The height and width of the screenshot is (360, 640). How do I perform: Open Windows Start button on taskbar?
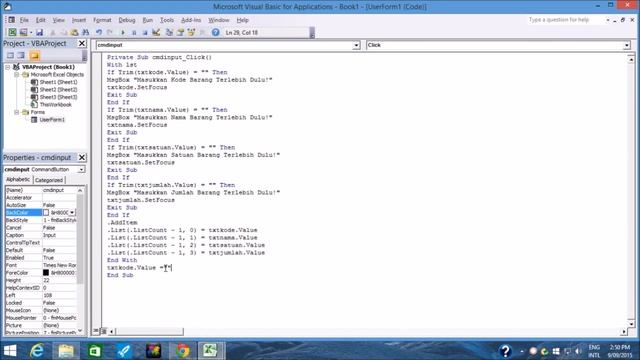(x=10, y=351)
